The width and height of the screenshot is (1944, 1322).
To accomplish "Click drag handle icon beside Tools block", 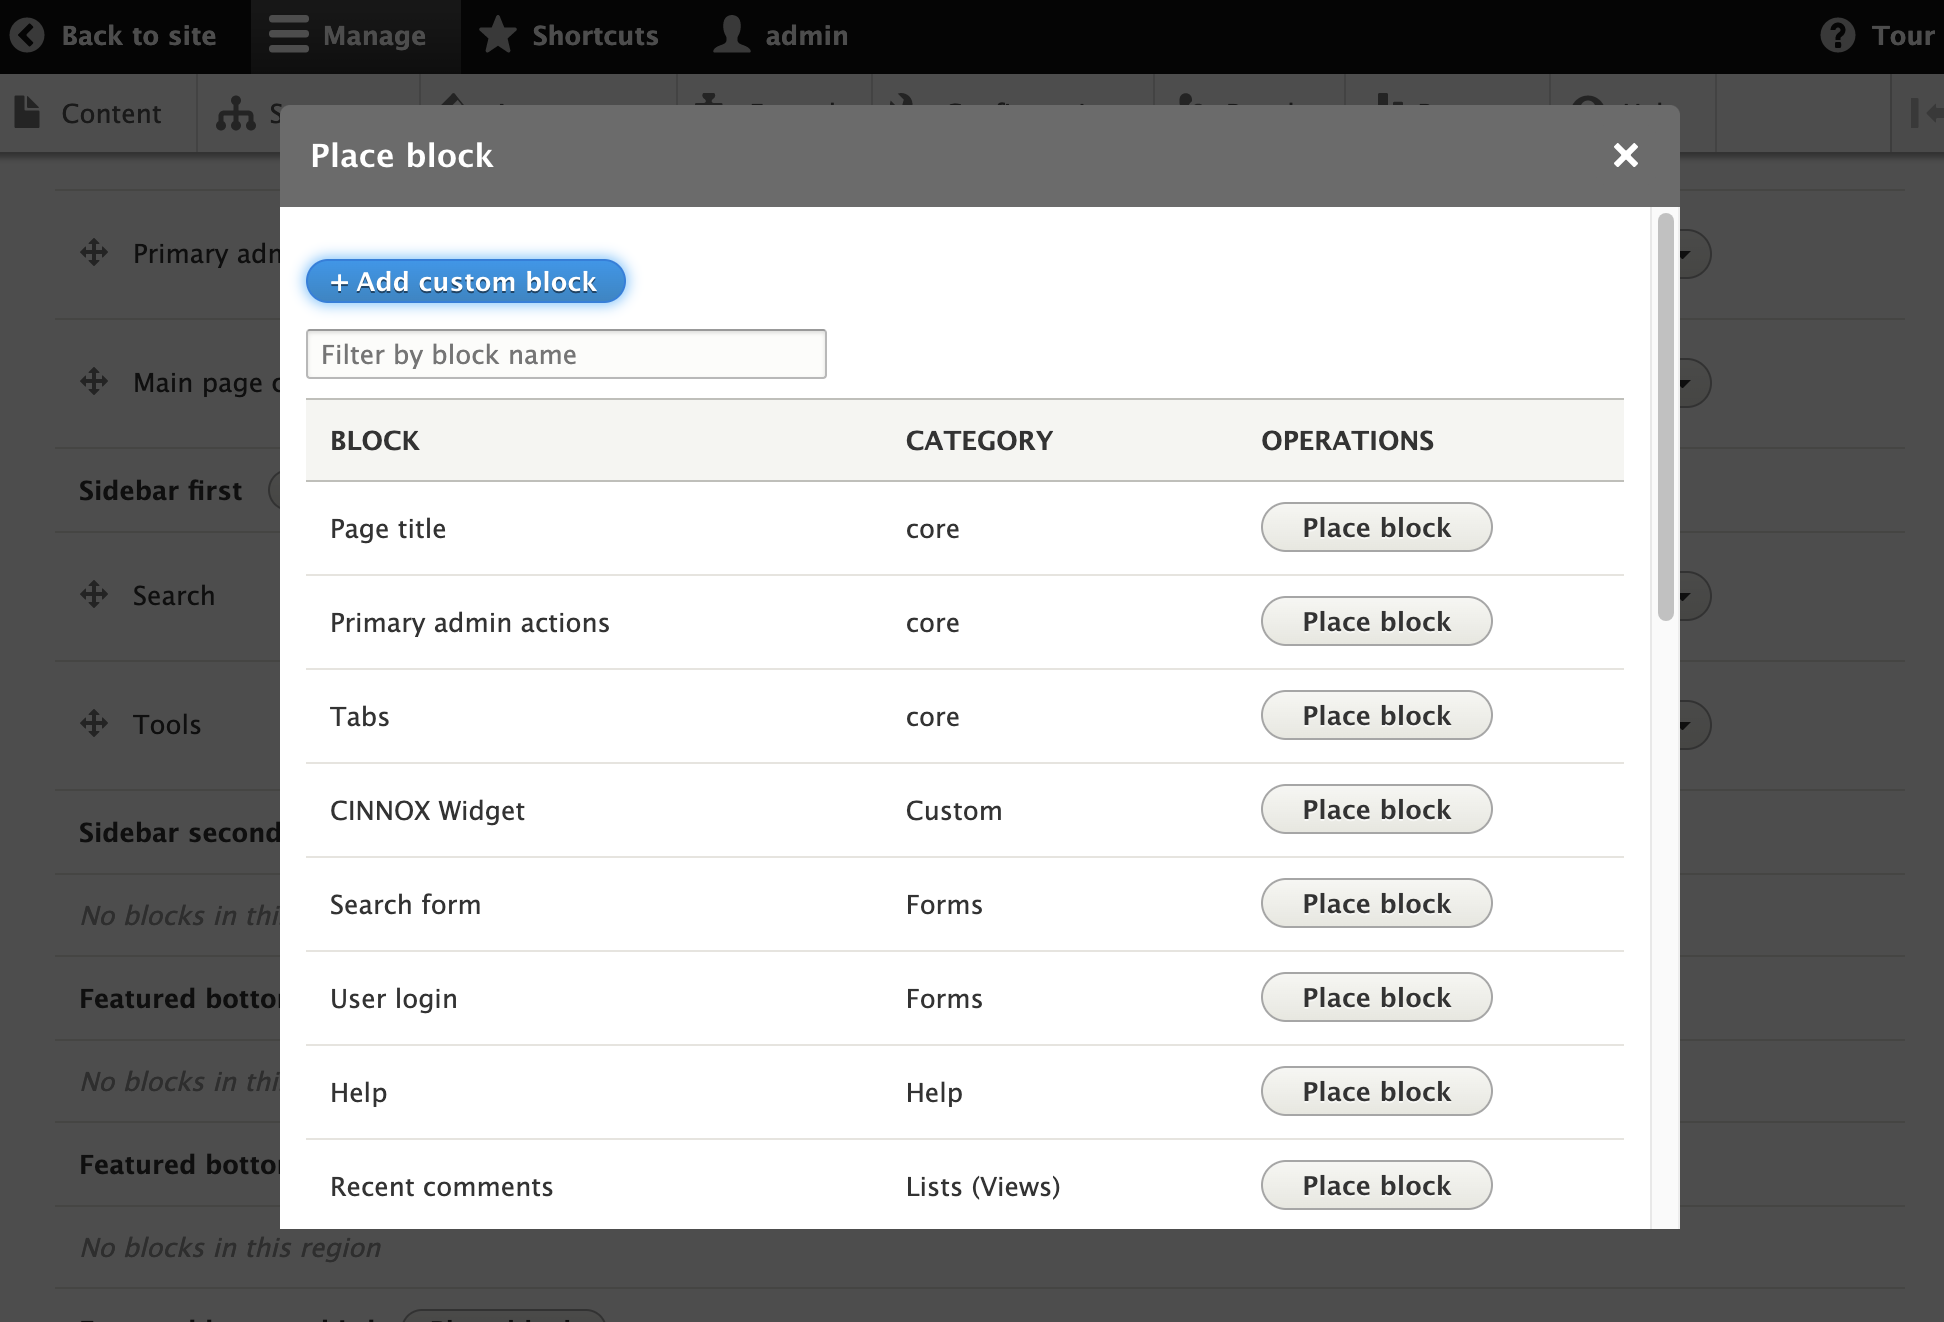I will tap(94, 723).
